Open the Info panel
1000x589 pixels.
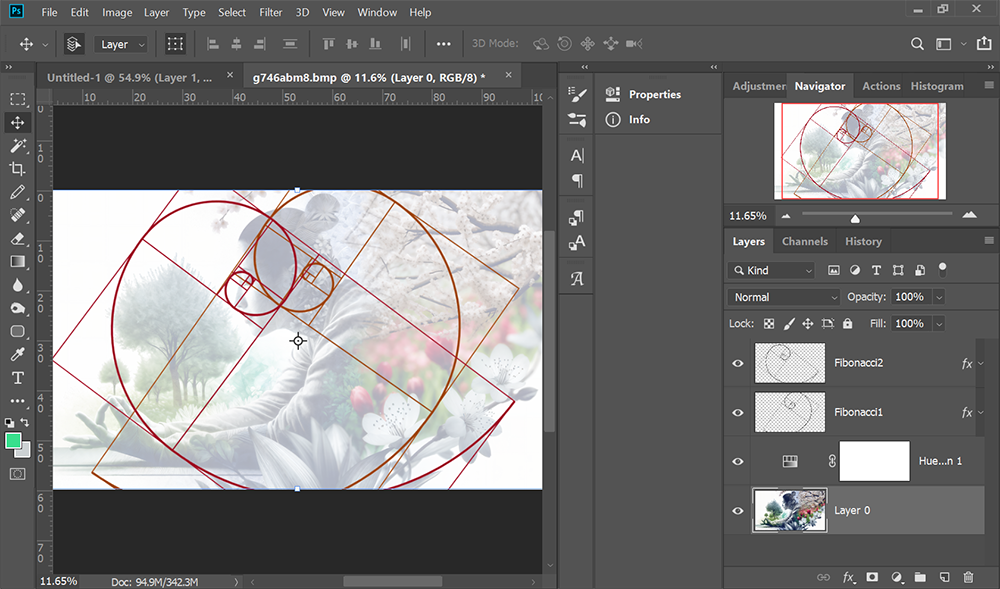[x=640, y=119]
